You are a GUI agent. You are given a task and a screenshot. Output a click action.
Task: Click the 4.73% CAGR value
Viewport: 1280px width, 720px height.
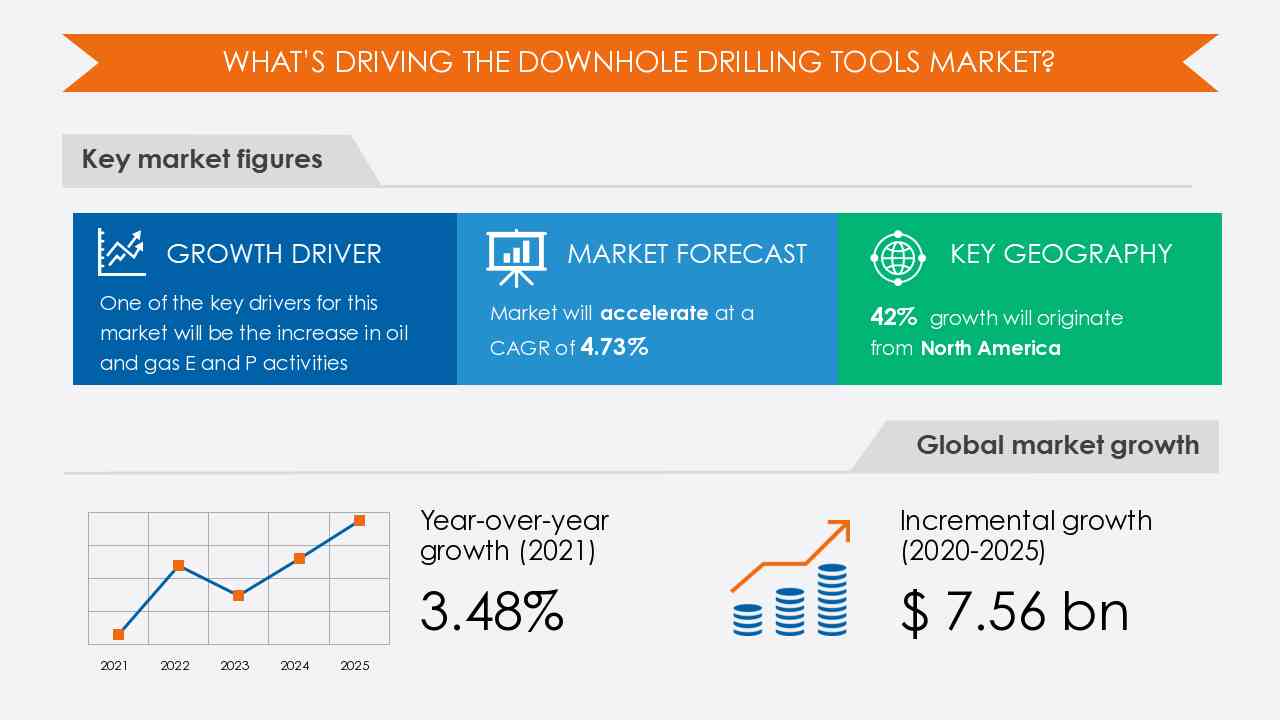coord(614,347)
